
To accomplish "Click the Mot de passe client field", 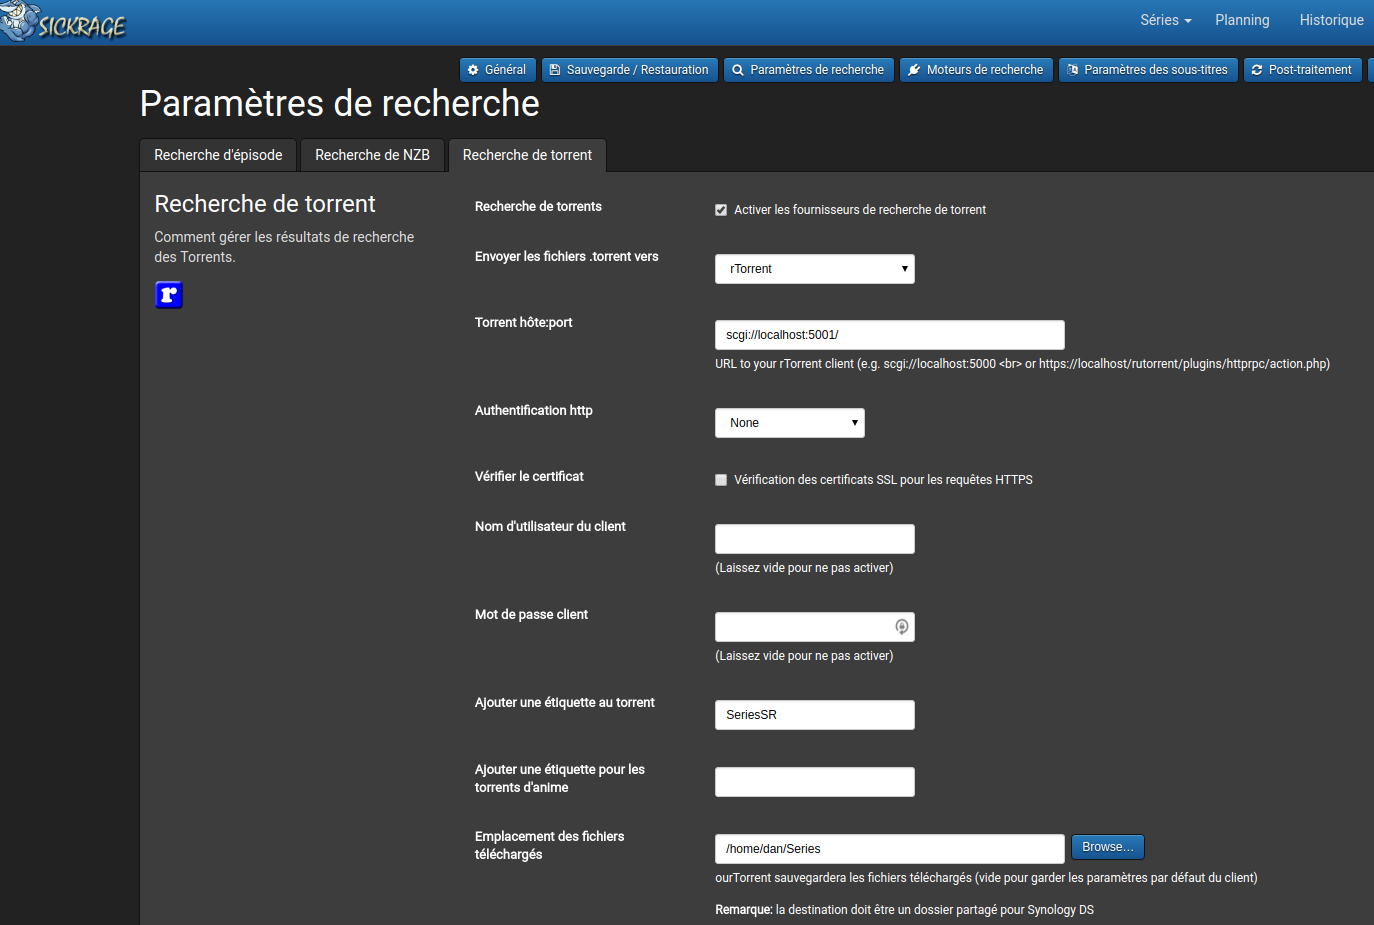I will click(815, 627).
